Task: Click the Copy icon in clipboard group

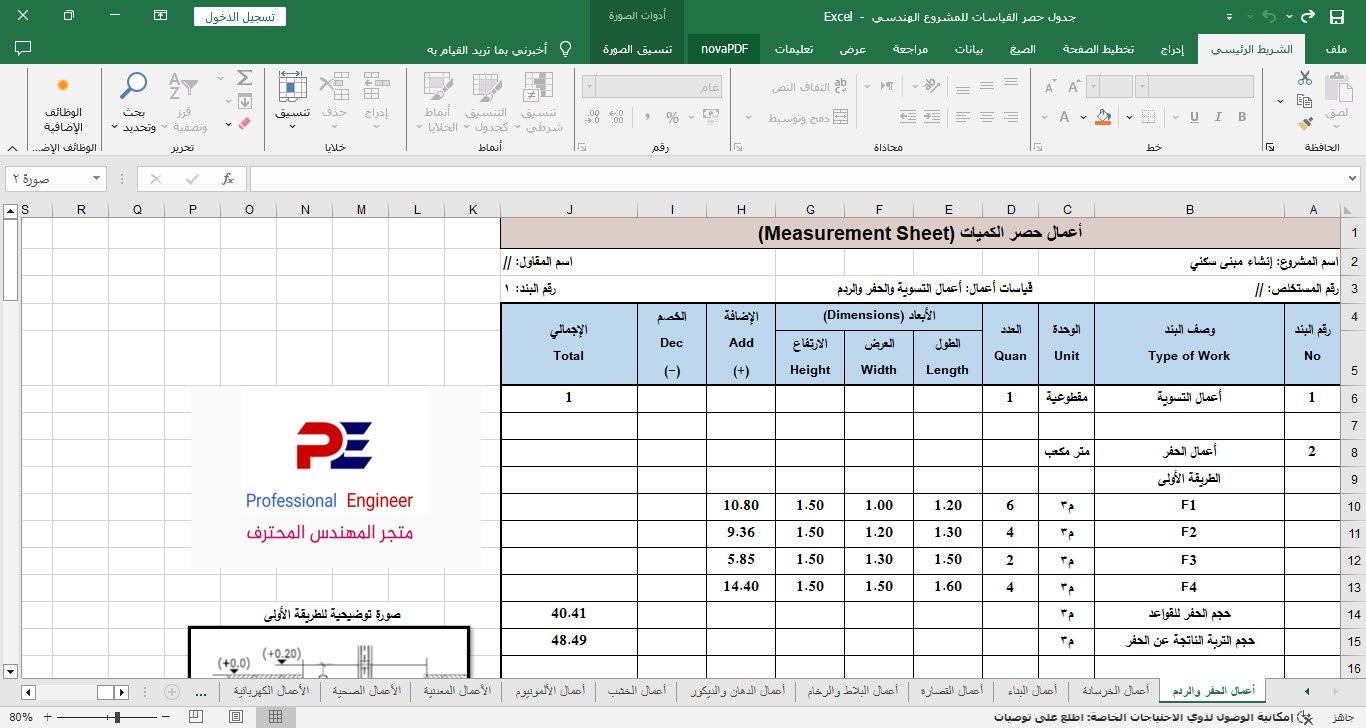Action: tap(1304, 101)
